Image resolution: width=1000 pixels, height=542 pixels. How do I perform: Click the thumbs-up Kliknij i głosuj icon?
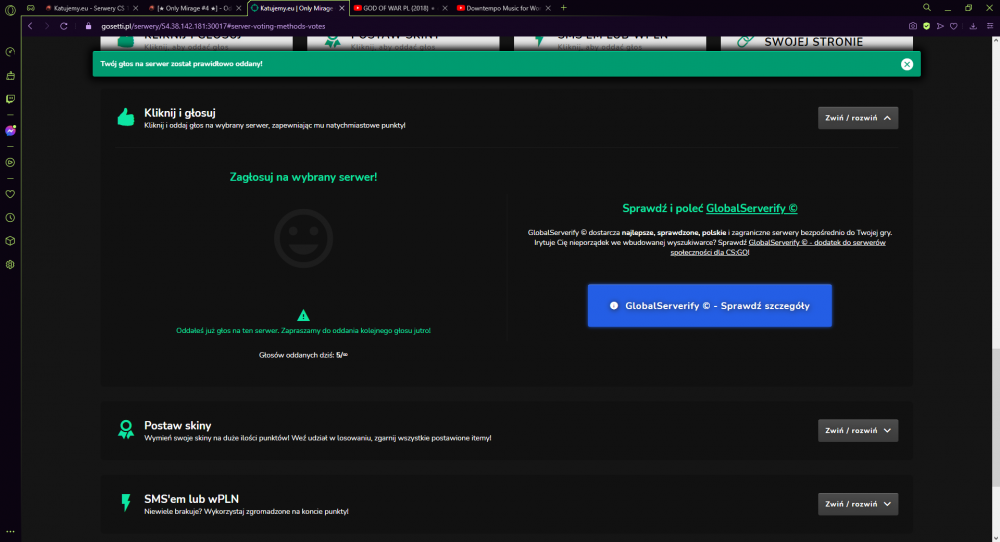pyautogui.click(x=126, y=117)
